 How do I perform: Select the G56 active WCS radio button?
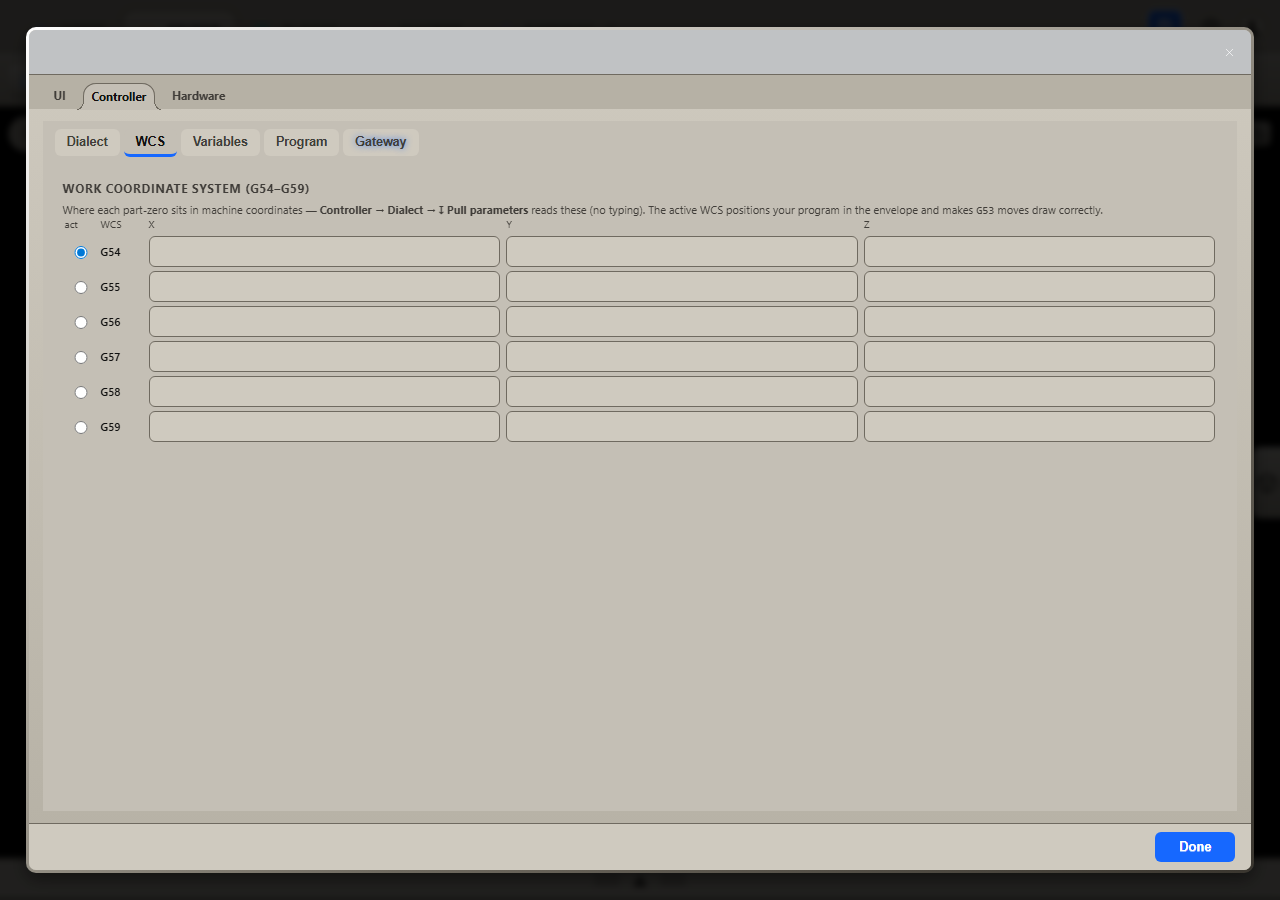(81, 322)
